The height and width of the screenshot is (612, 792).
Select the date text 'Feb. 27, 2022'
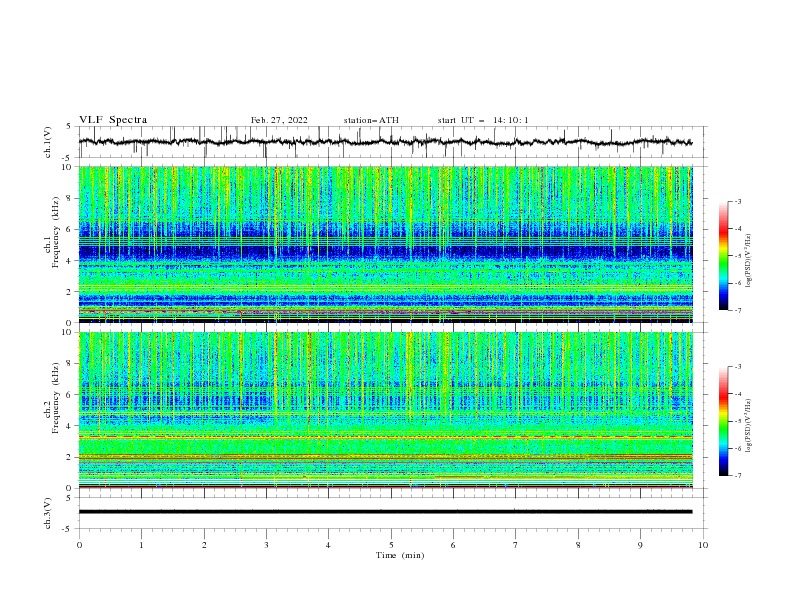[279, 120]
